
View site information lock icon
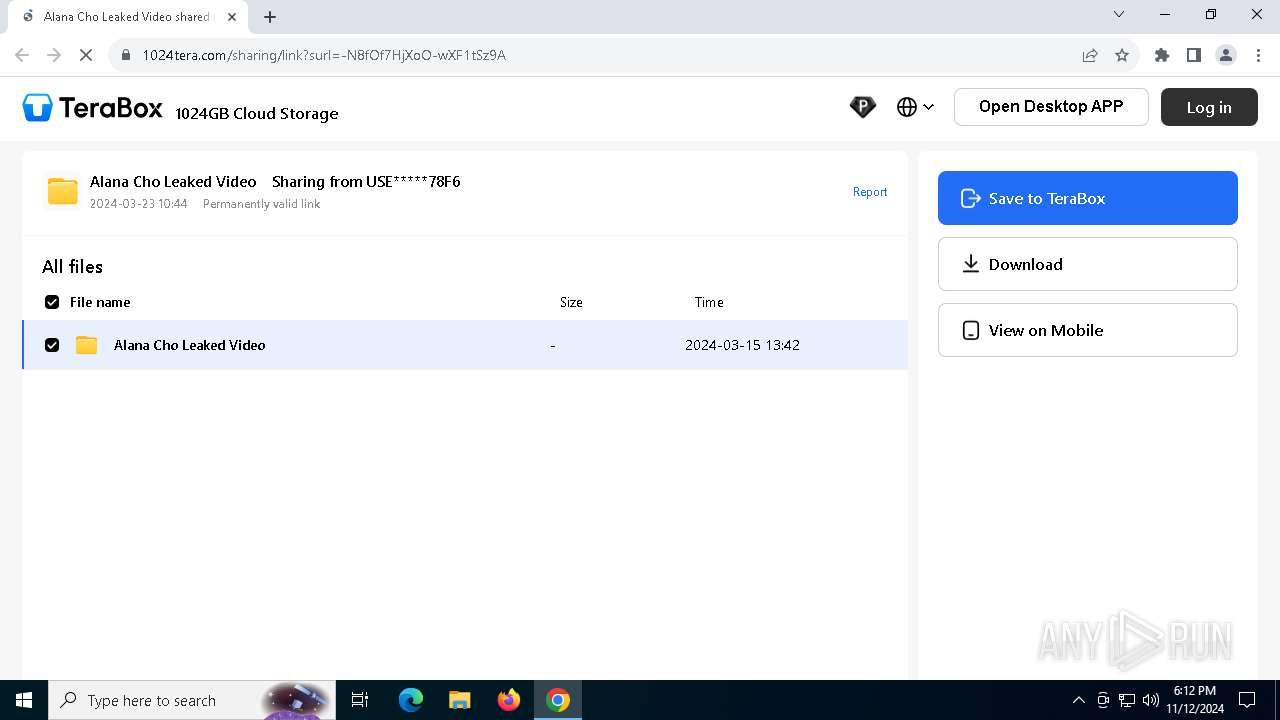click(x=126, y=55)
